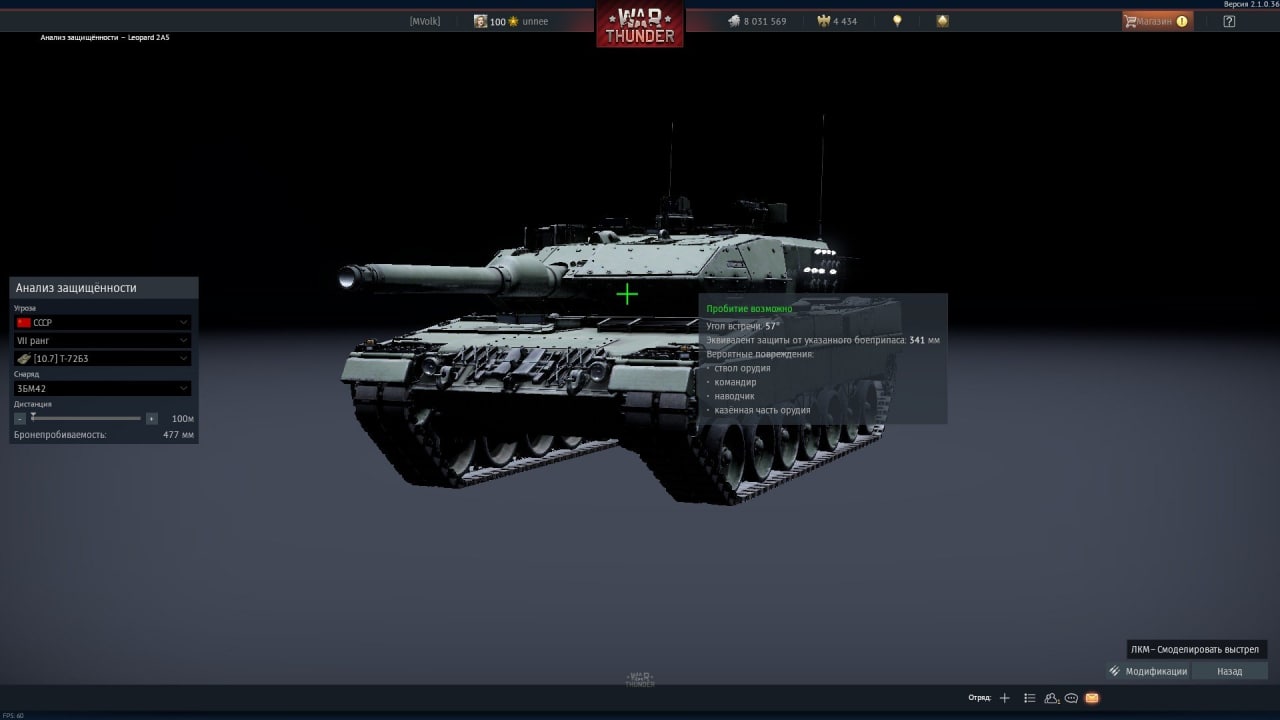Click the player avatar portrait

pos(480,21)
